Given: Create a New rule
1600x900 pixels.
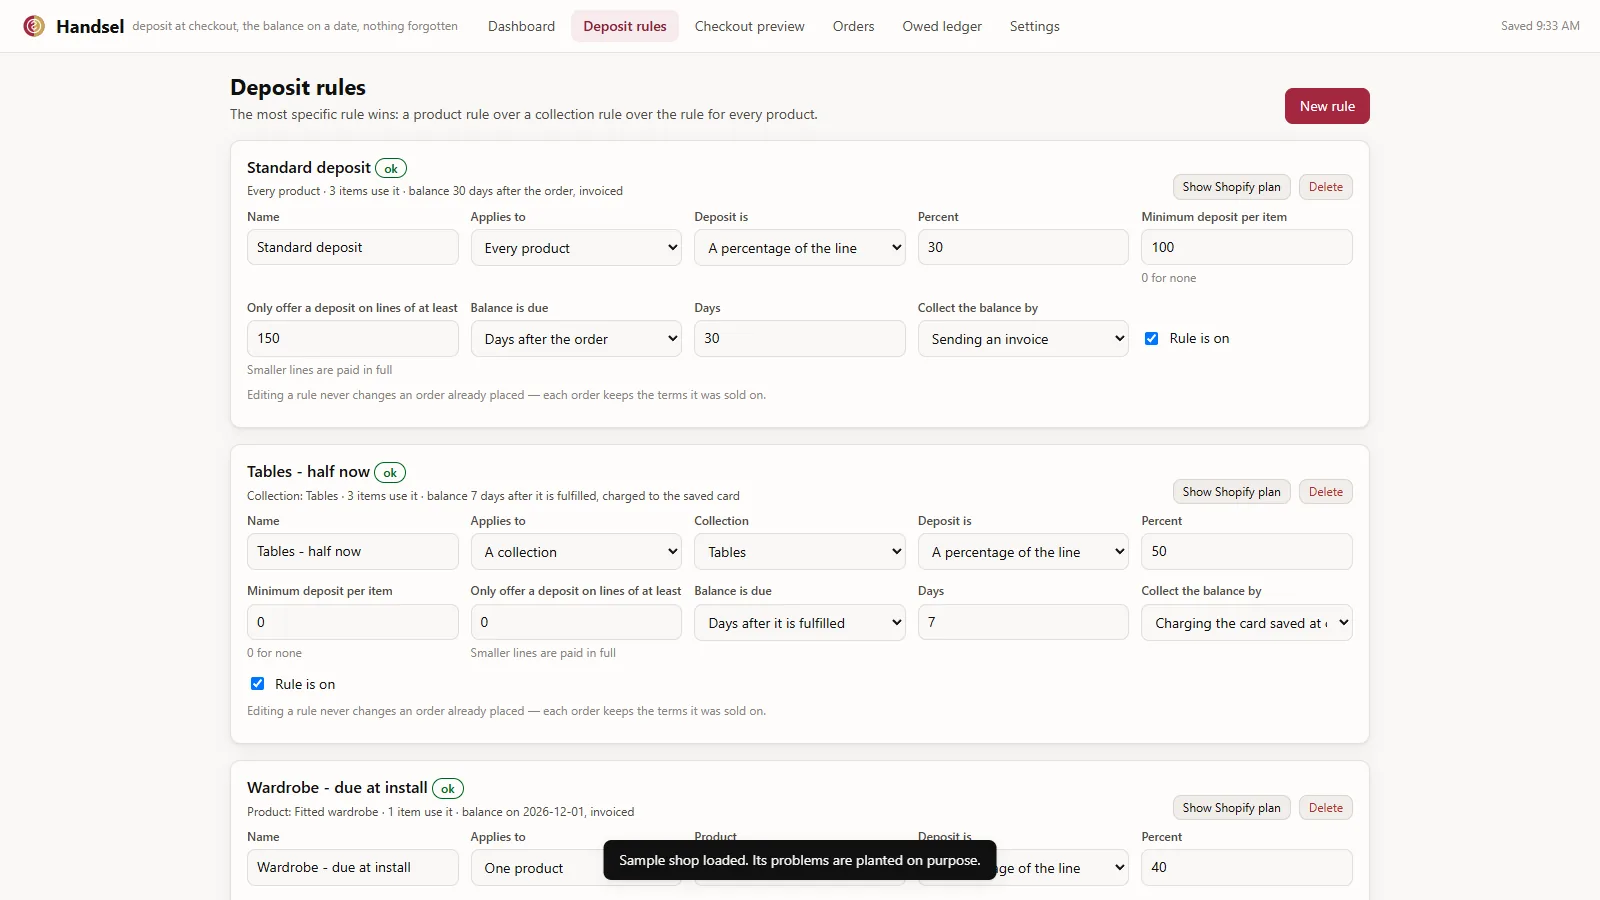Looking at the screenshot, I should (1327, 106).
